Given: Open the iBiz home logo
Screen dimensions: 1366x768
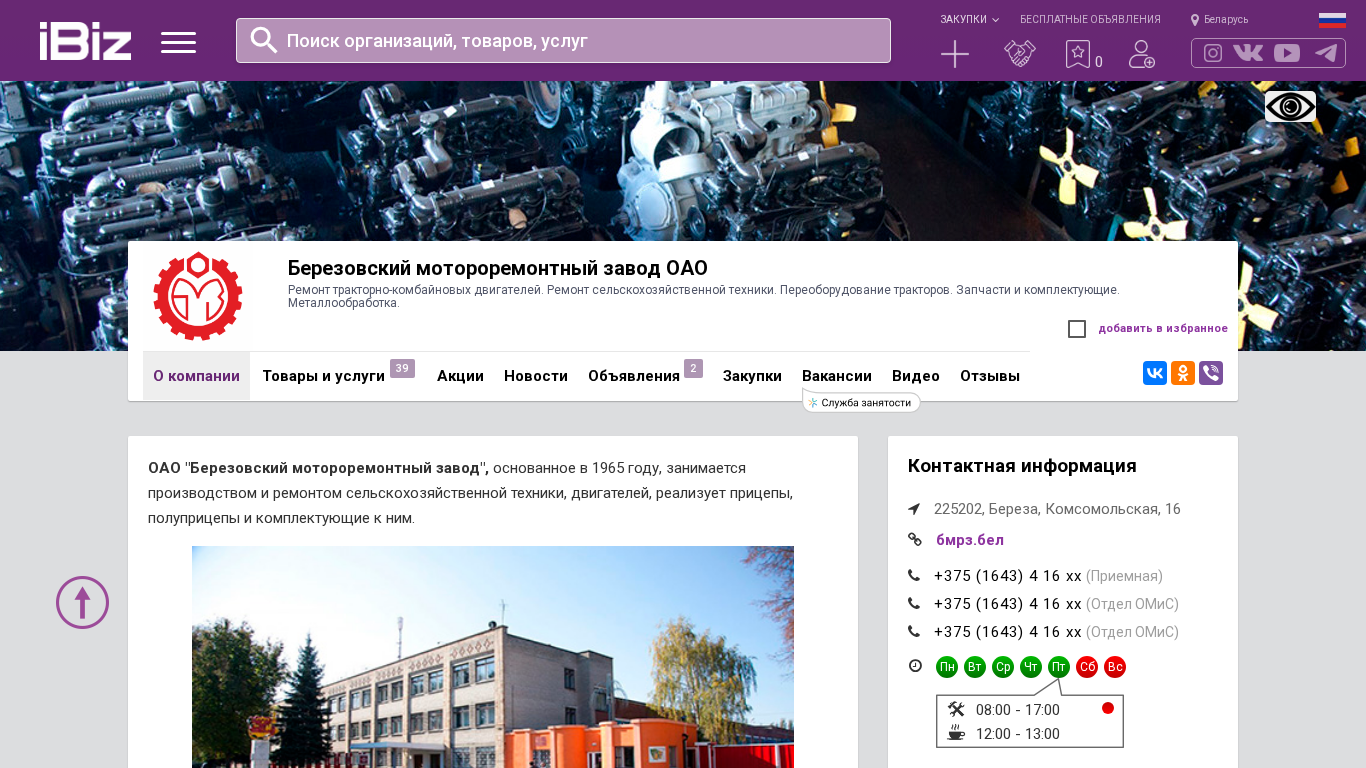Looking at the screenshot, I should point(85,41).
